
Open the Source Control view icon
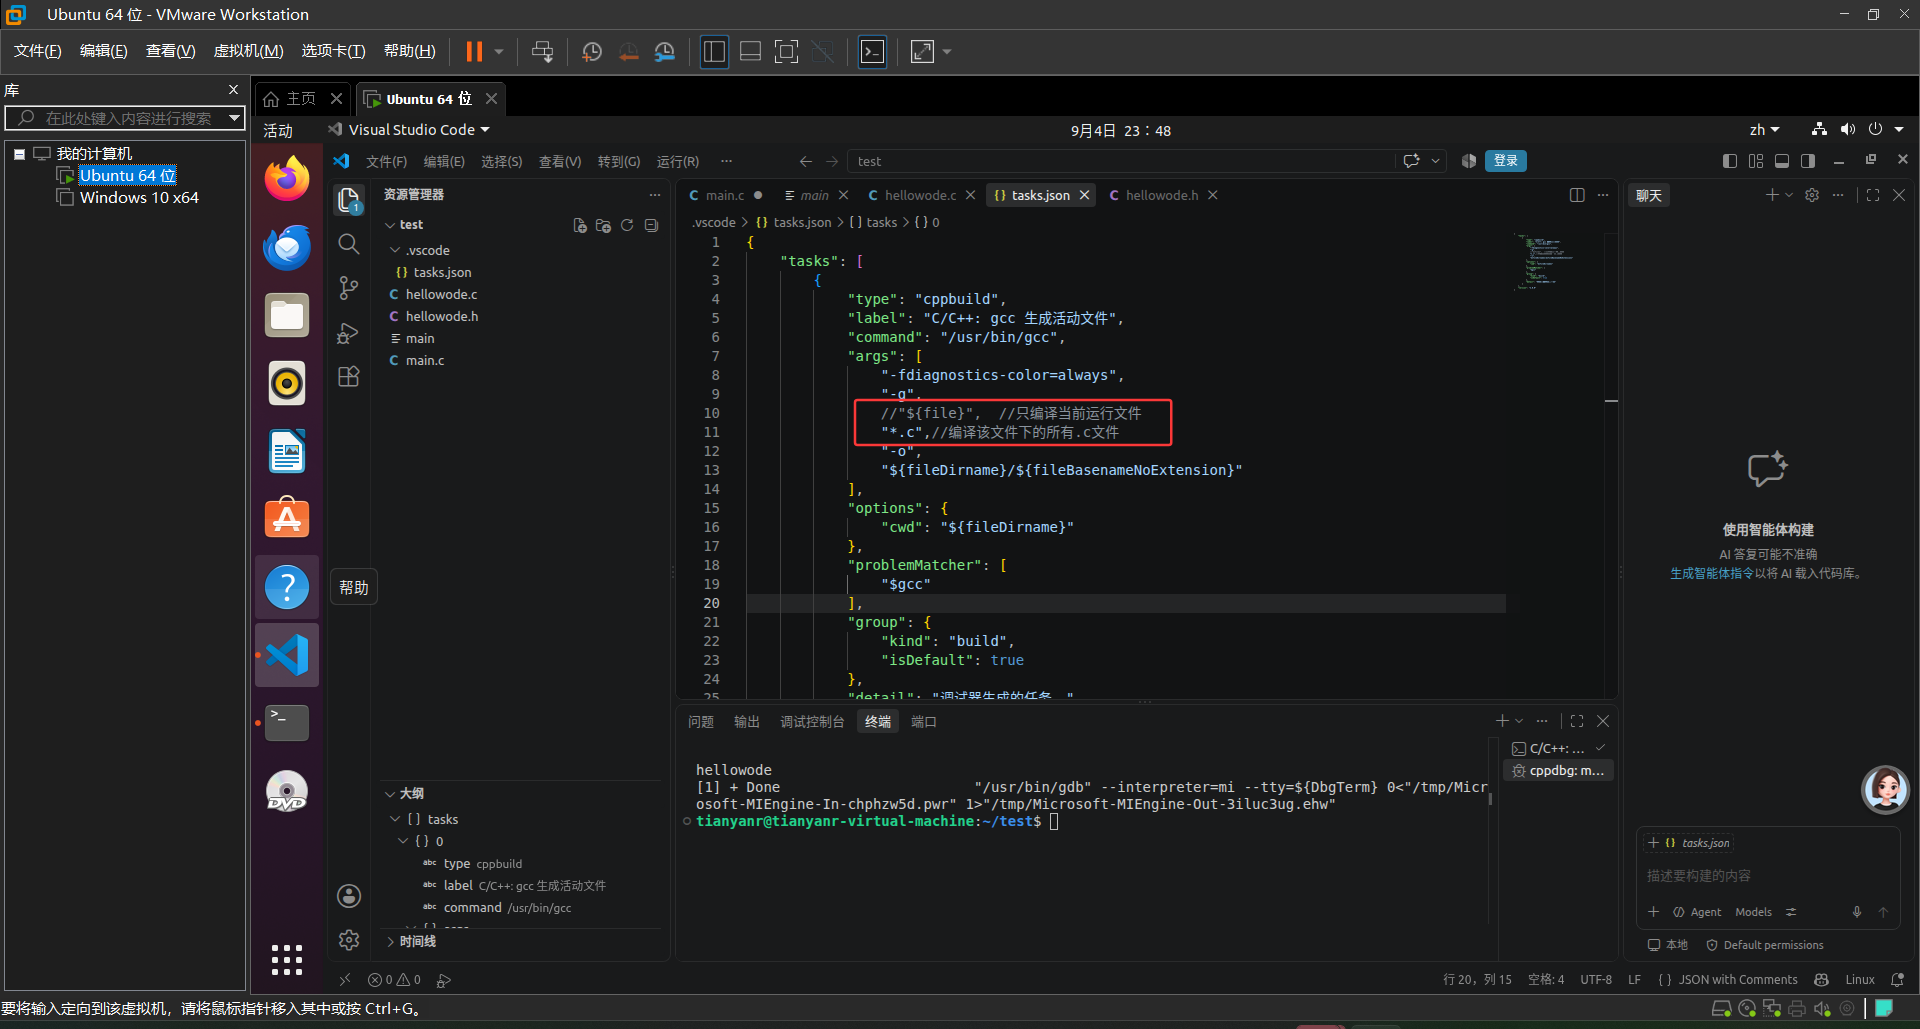coord(348,288)
